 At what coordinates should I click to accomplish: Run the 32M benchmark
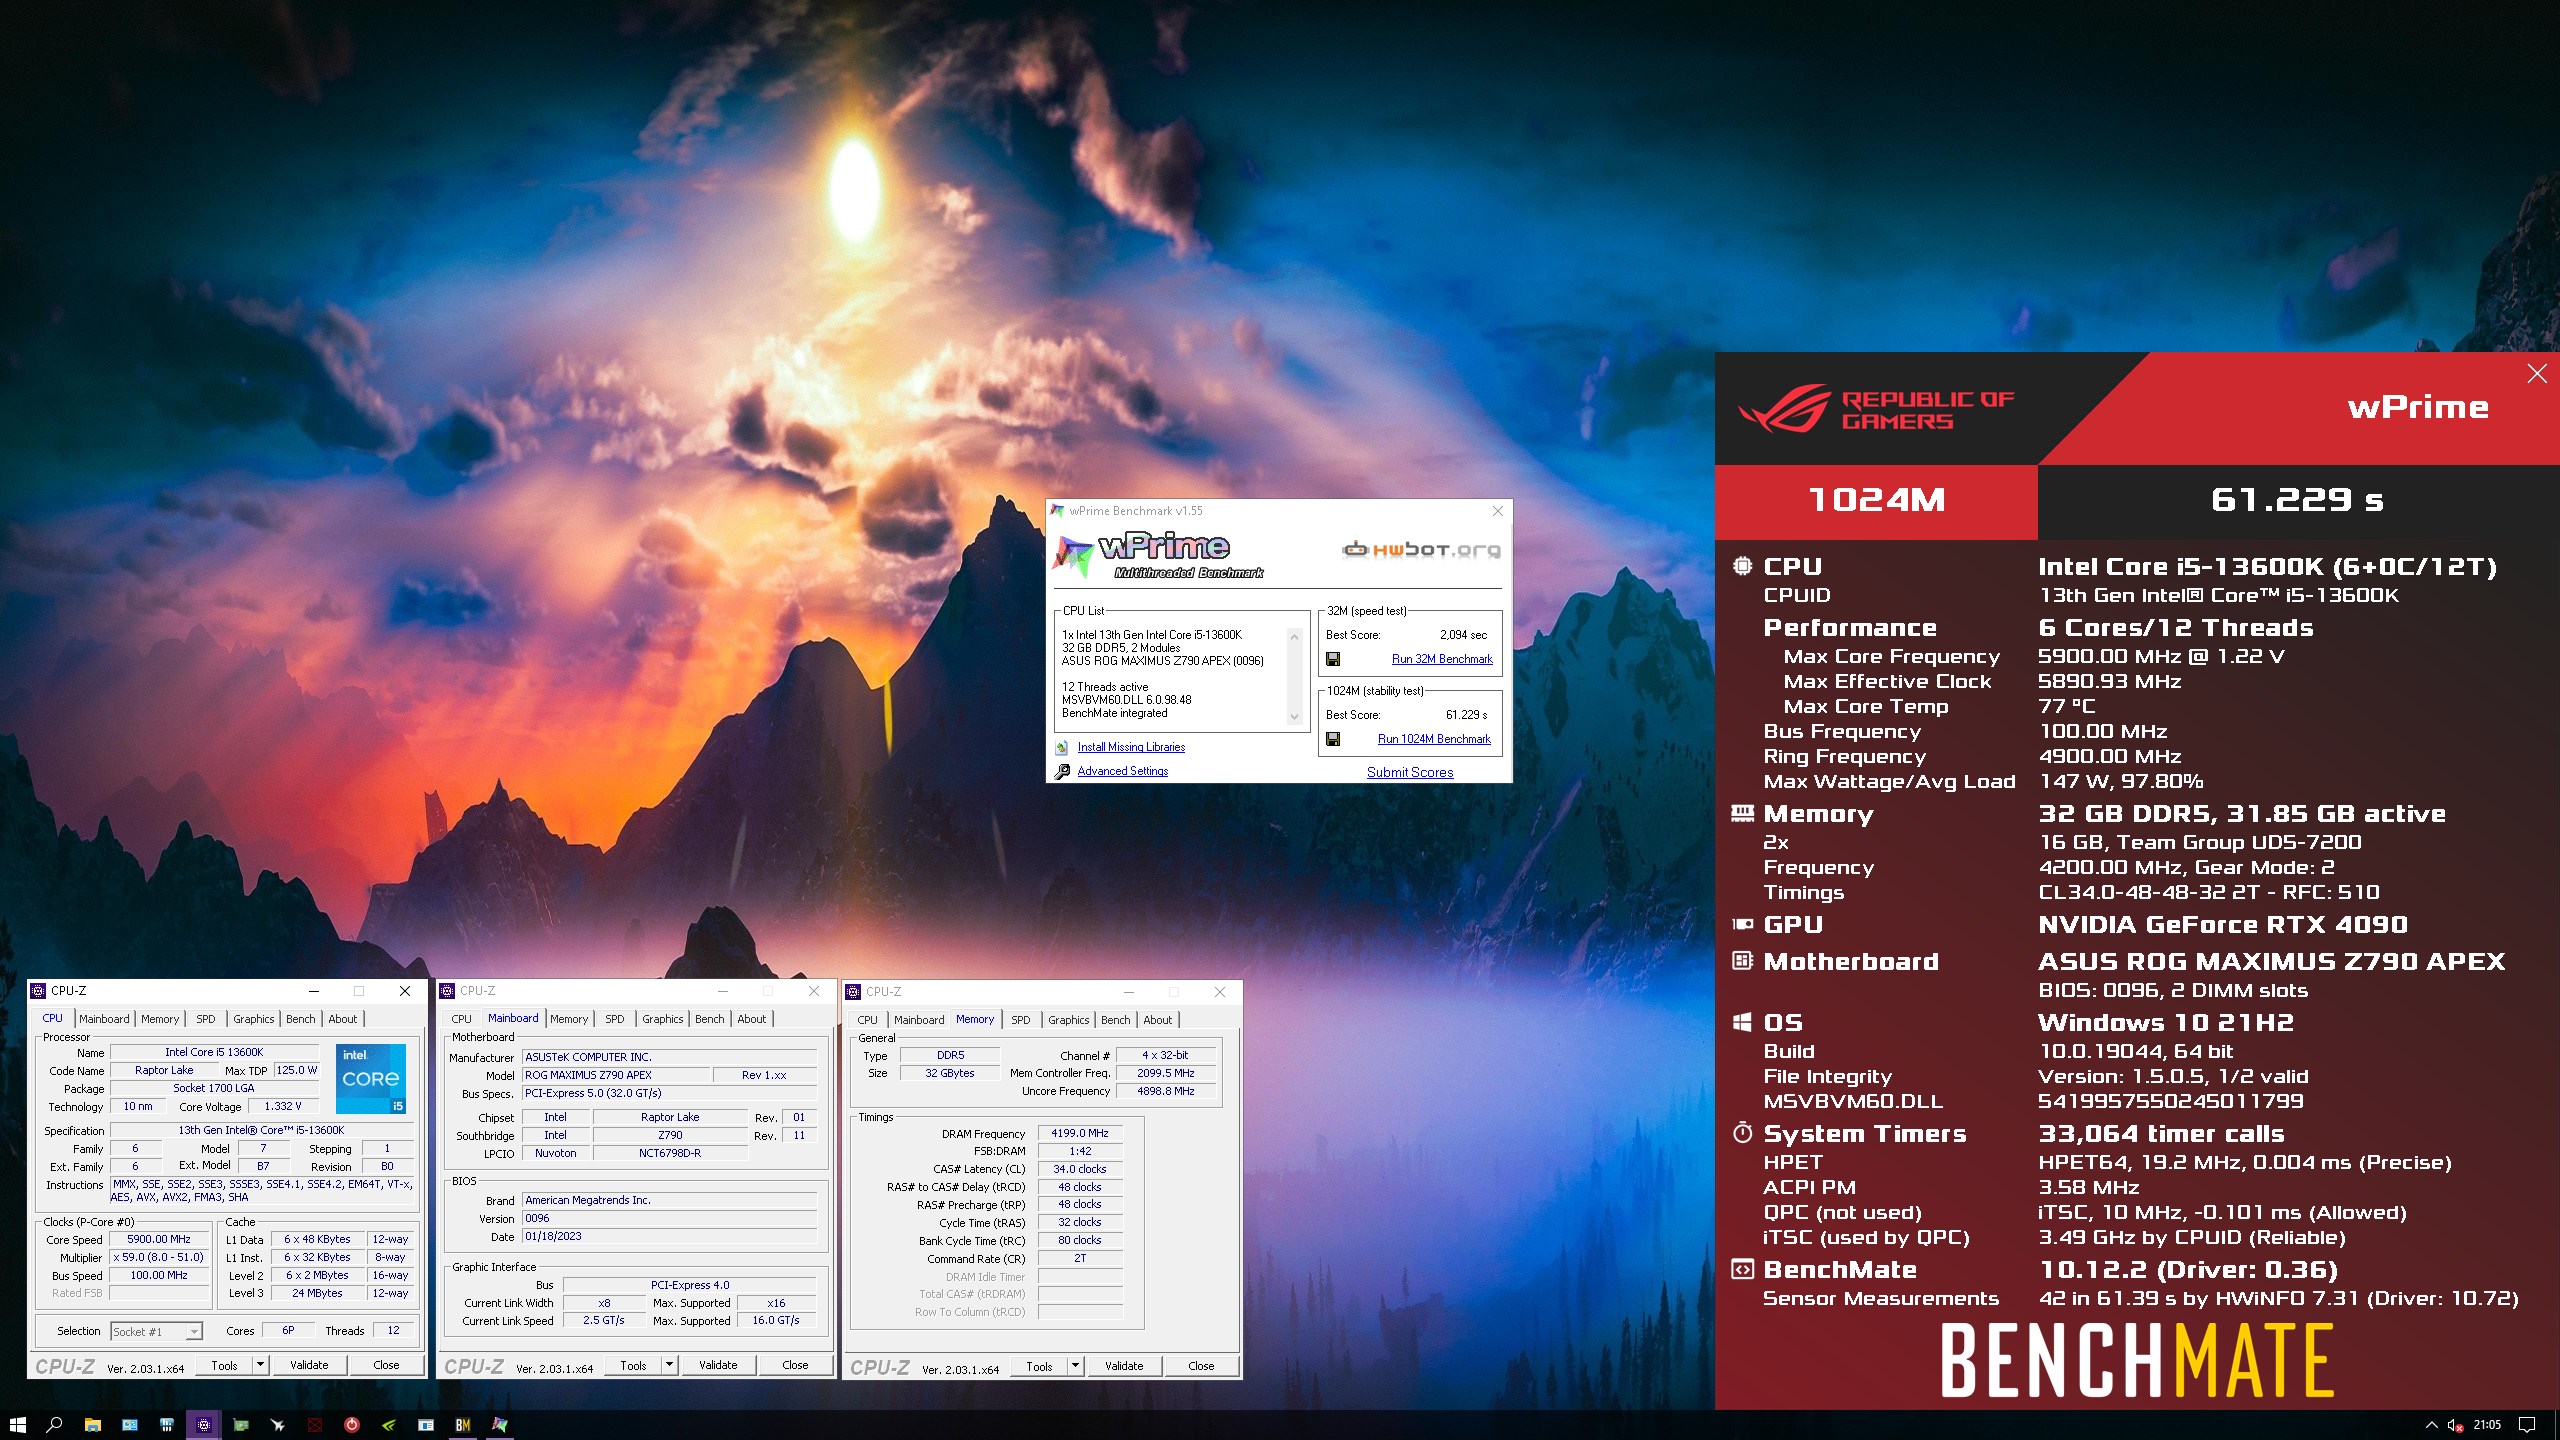pos(1442,659)
